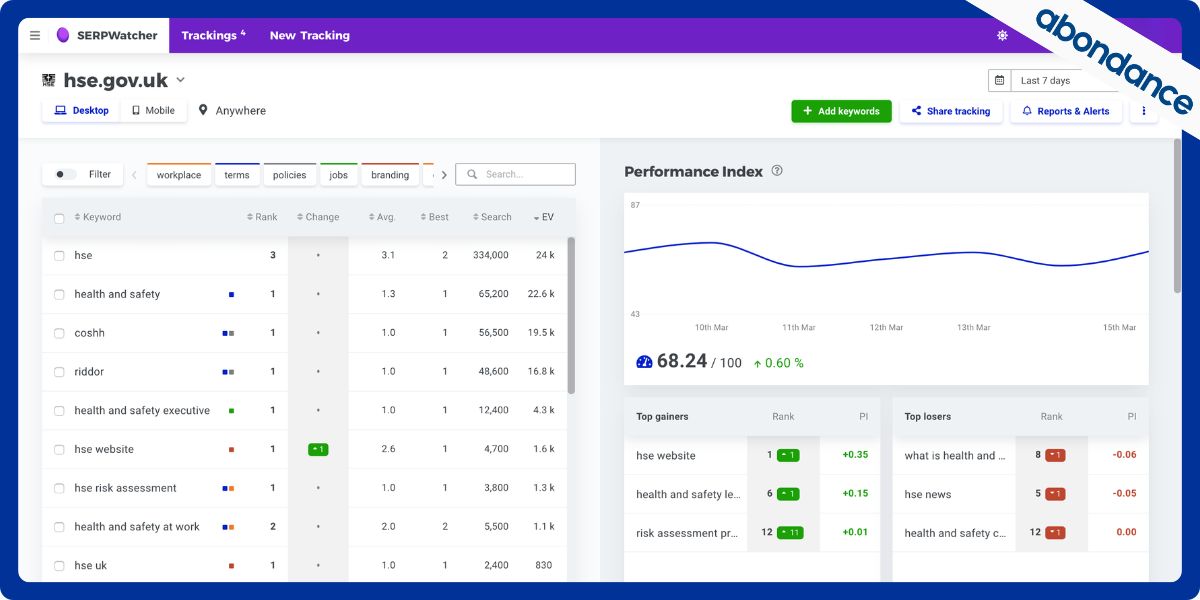Select the workplace tag
Viewport: 1200px width, 600px height.
coord(179,174)
